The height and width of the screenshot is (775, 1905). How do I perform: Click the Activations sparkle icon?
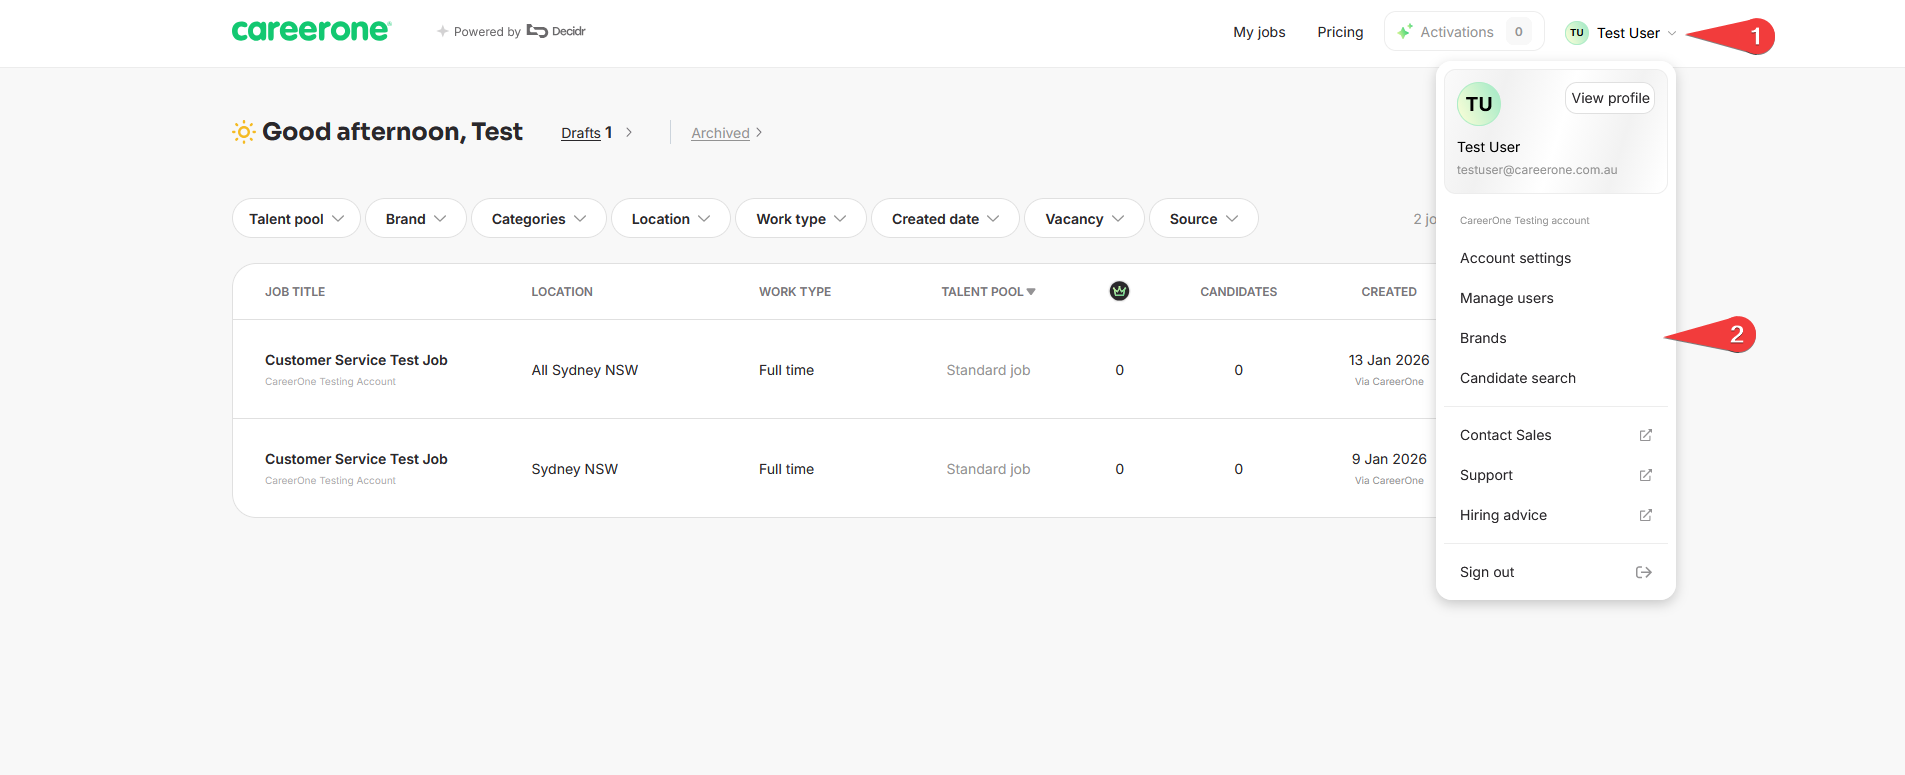(x=1405, y=32)
